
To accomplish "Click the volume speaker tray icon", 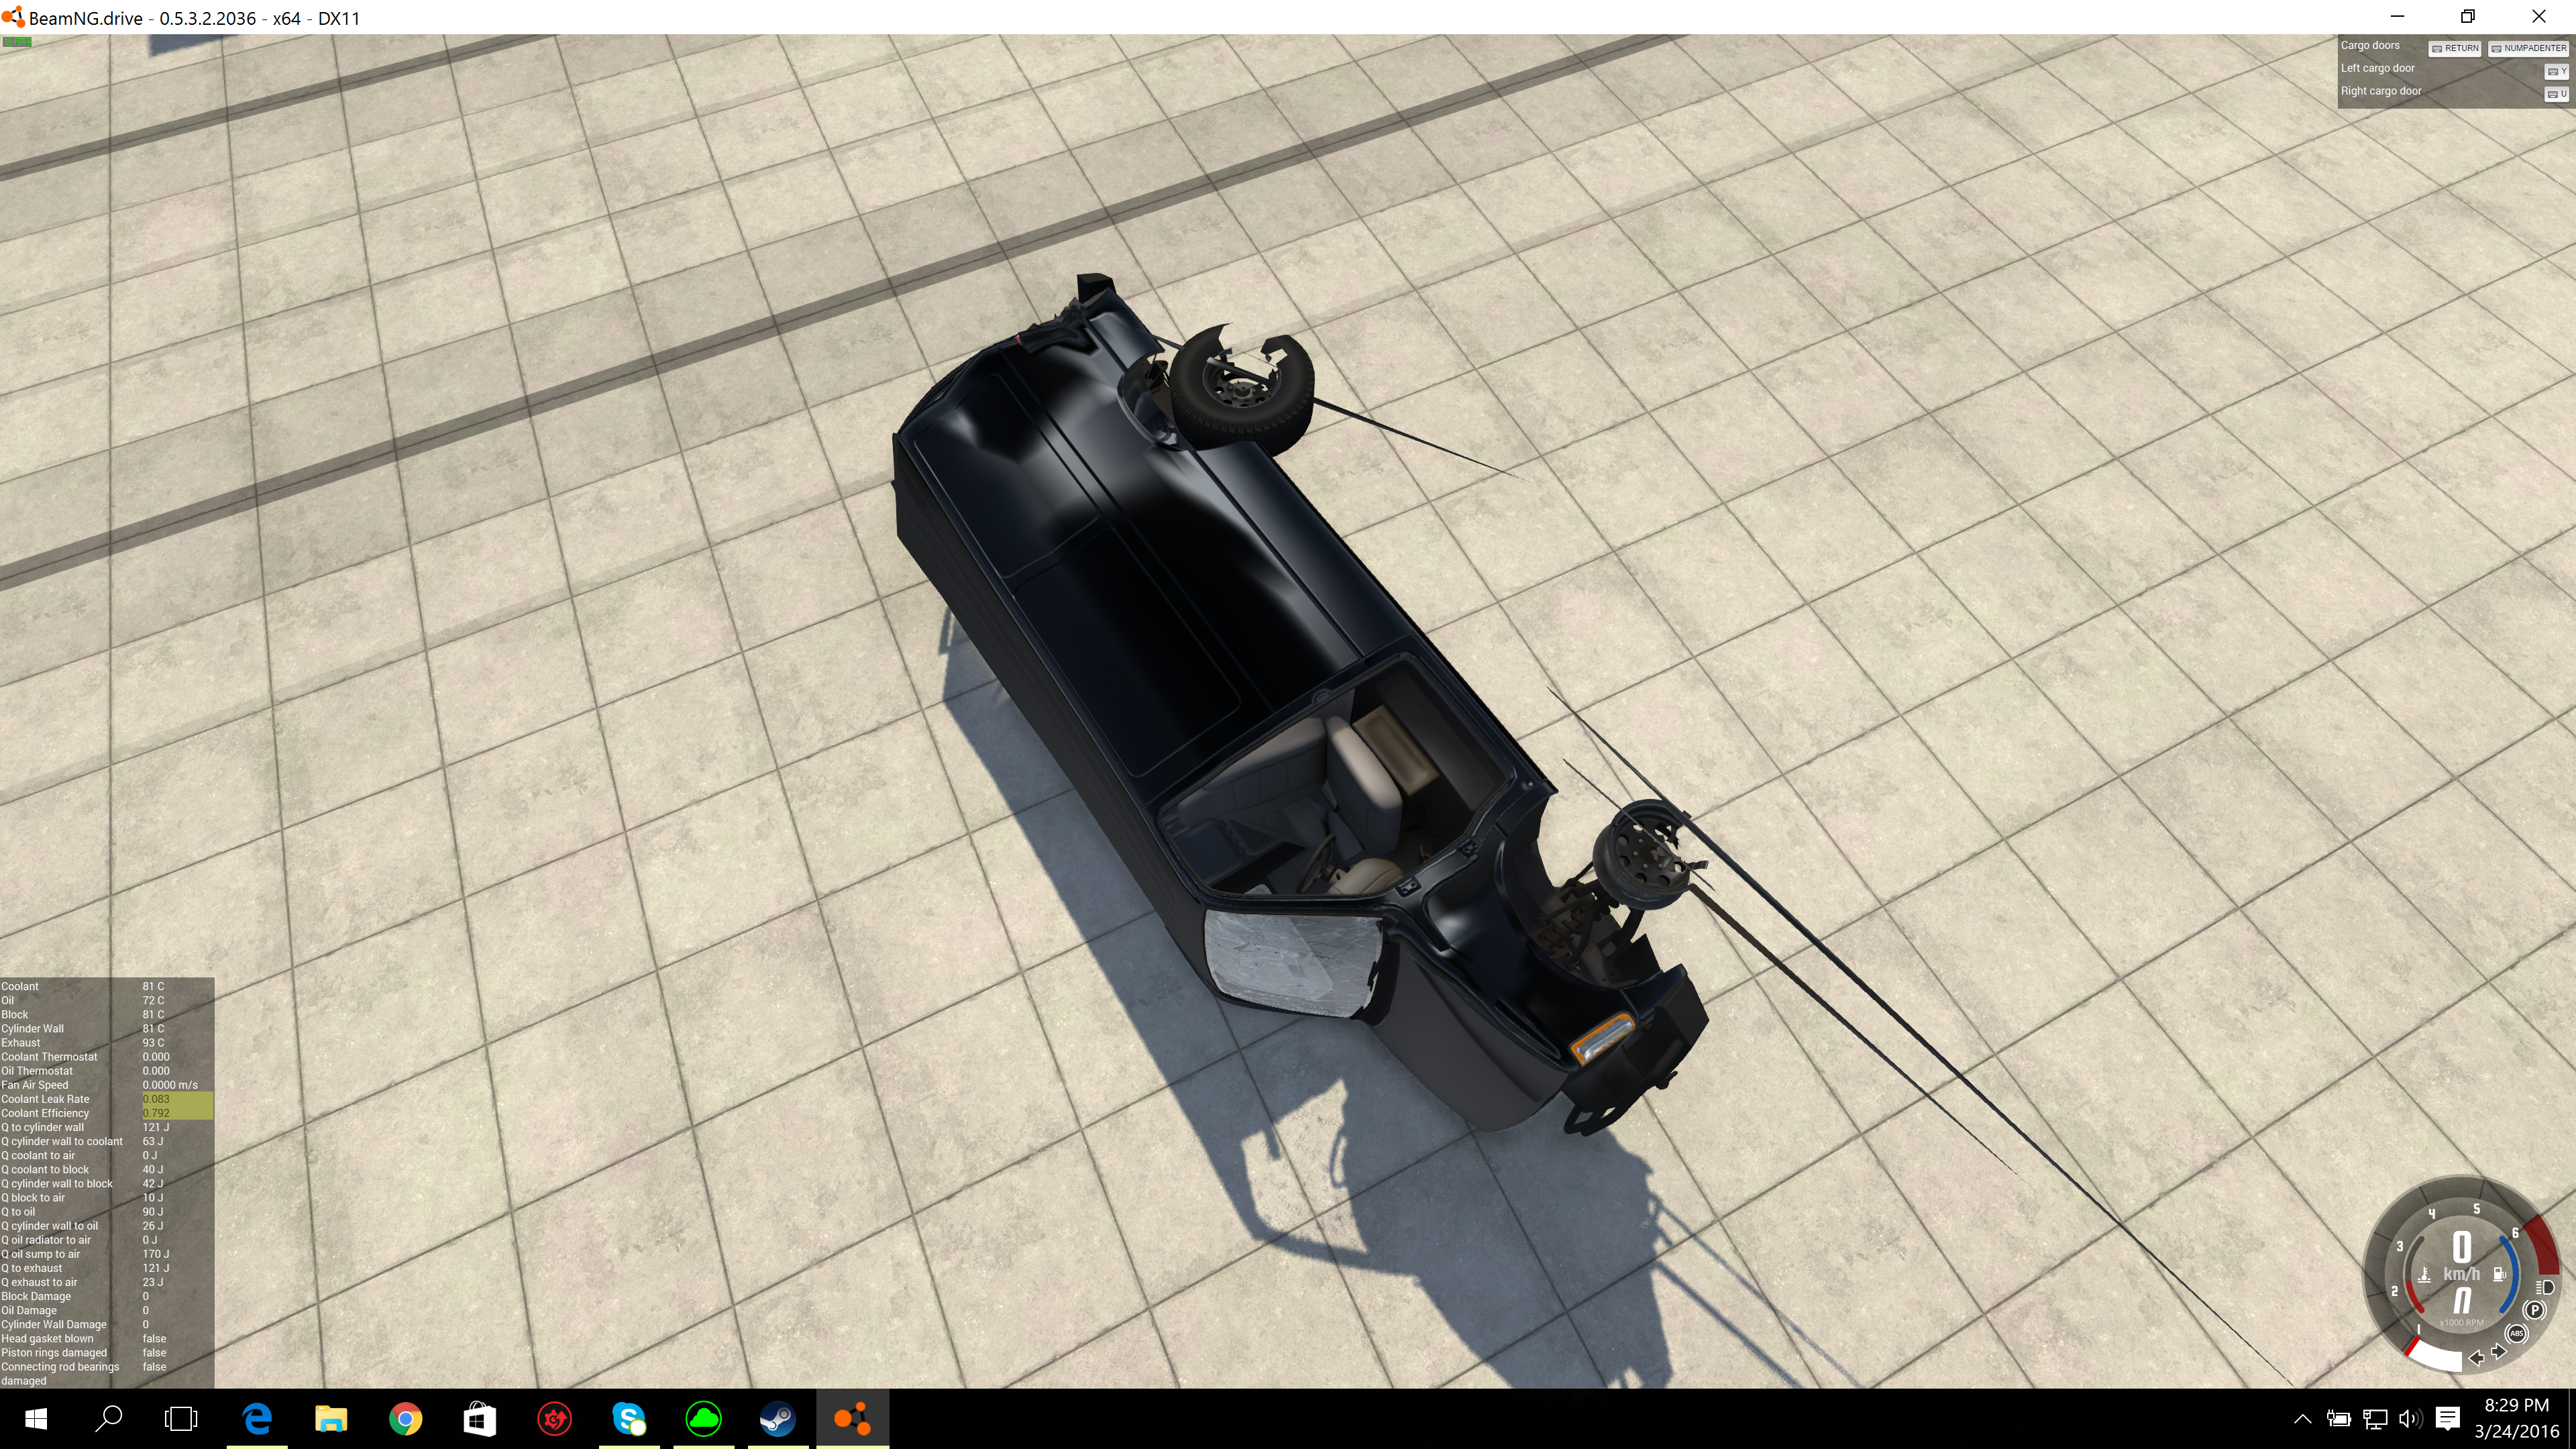I will [x=2410, y=1418].
